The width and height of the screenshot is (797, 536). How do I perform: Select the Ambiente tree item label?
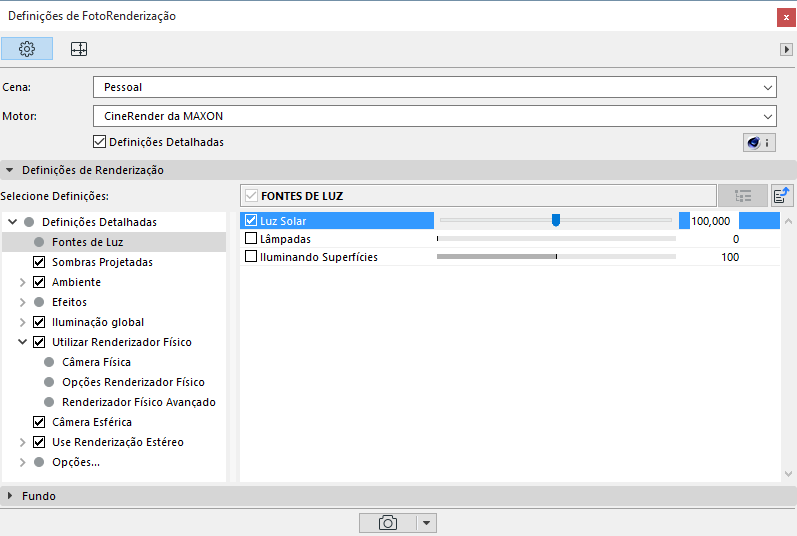(x=76, y=282)
